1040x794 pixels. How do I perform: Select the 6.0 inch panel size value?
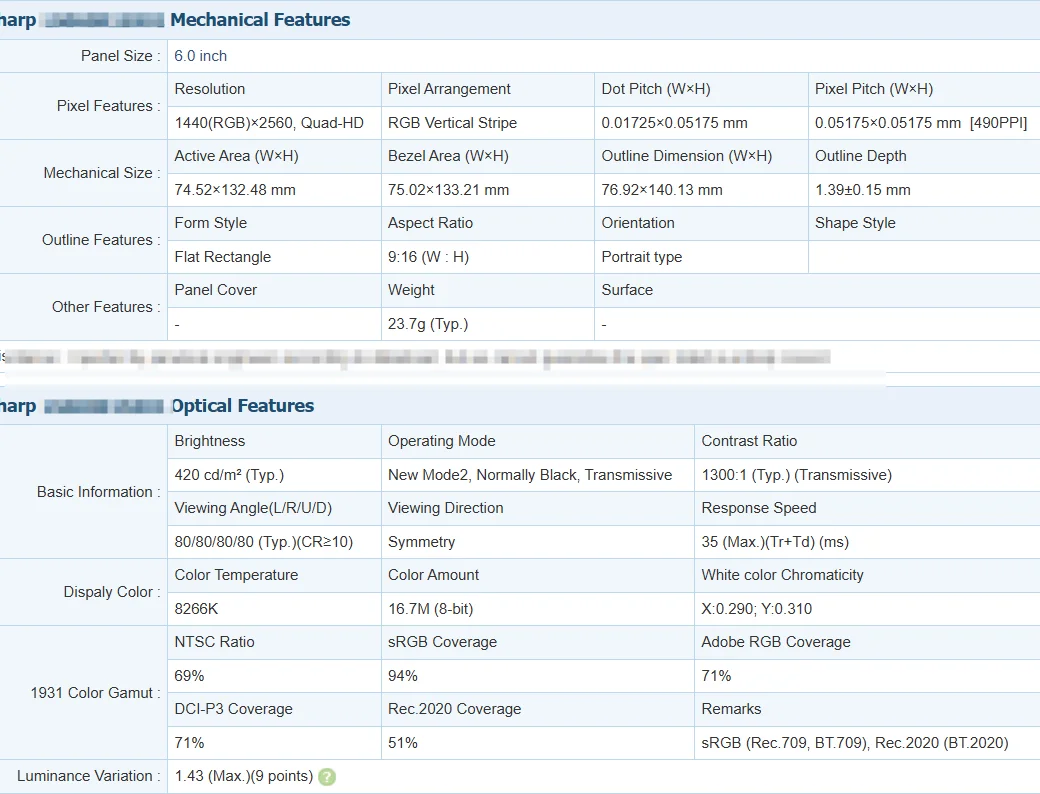tap(201, 56)
